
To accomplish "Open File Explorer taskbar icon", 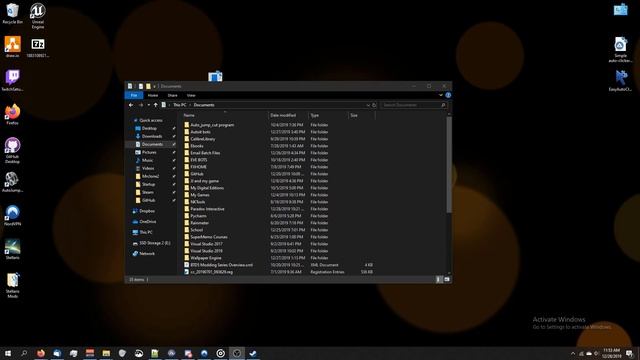I will [106, 353].
